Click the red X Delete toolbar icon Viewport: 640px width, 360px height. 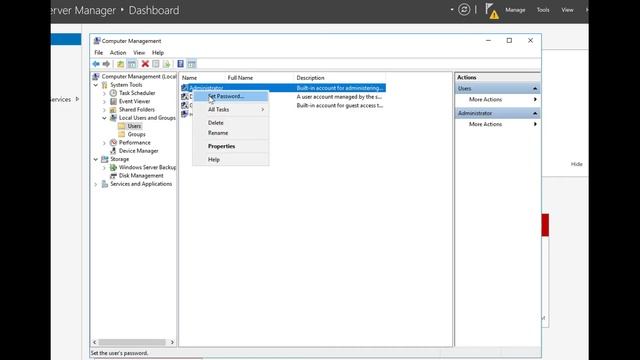tap(145, 64)
